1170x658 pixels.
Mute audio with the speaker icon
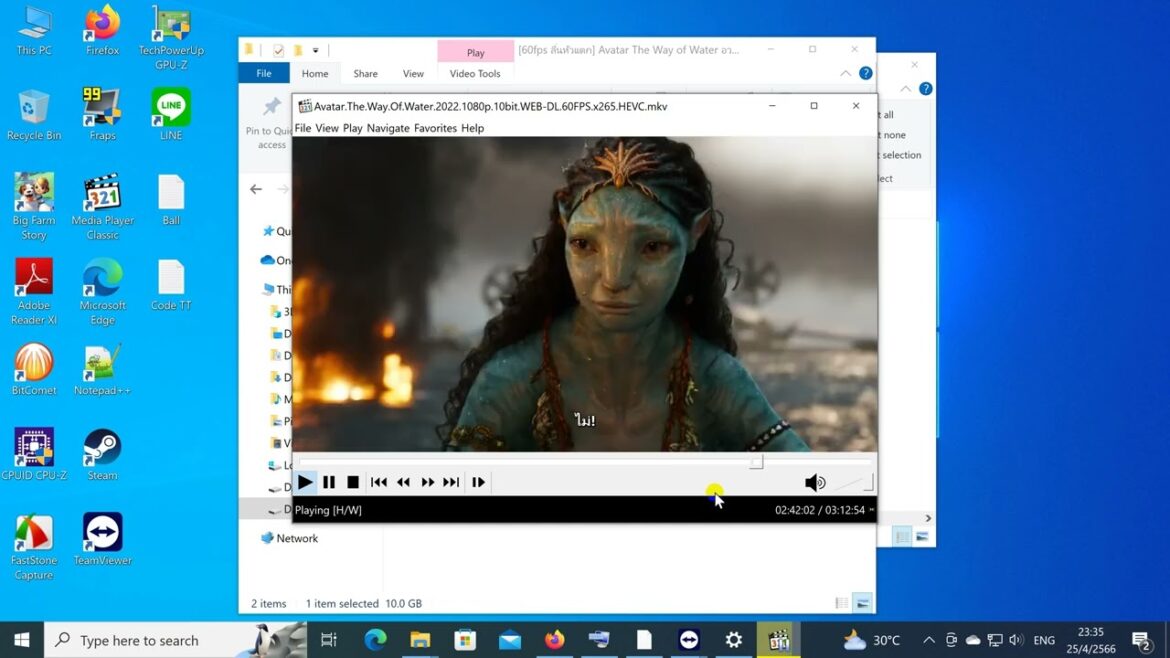815,483
